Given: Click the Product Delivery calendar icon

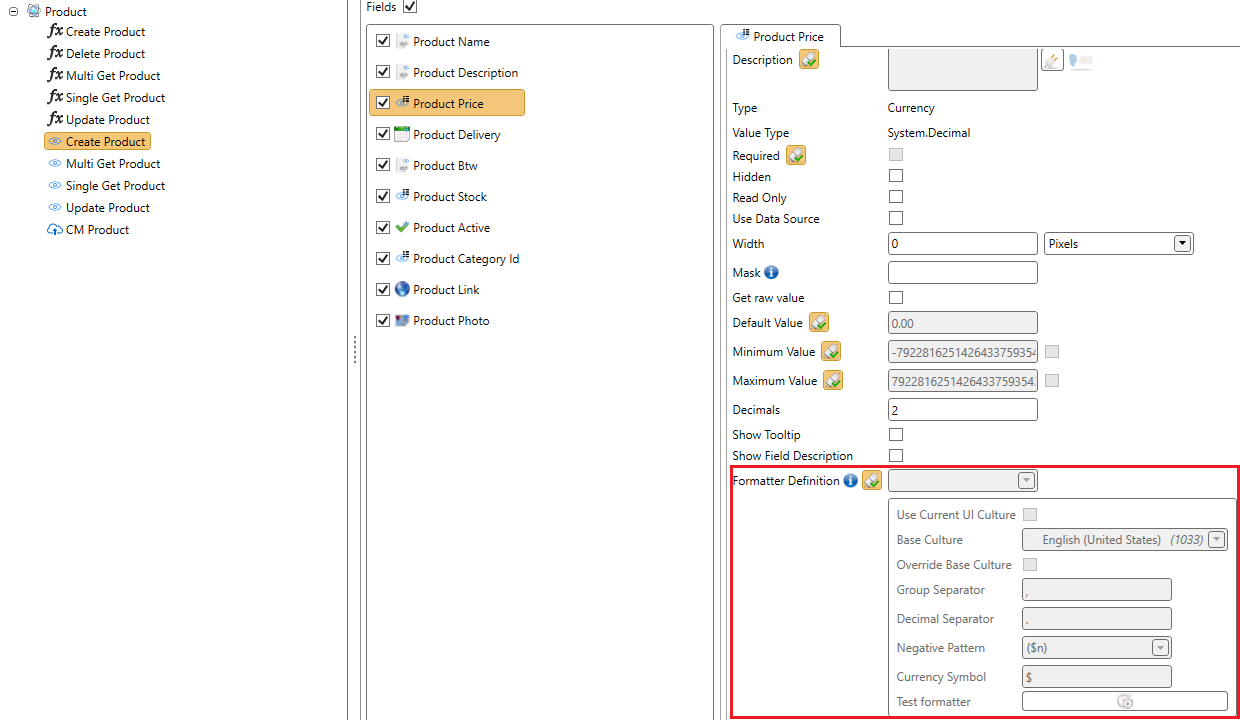Looking at the screenshot, I should click(x=402, y=134).
